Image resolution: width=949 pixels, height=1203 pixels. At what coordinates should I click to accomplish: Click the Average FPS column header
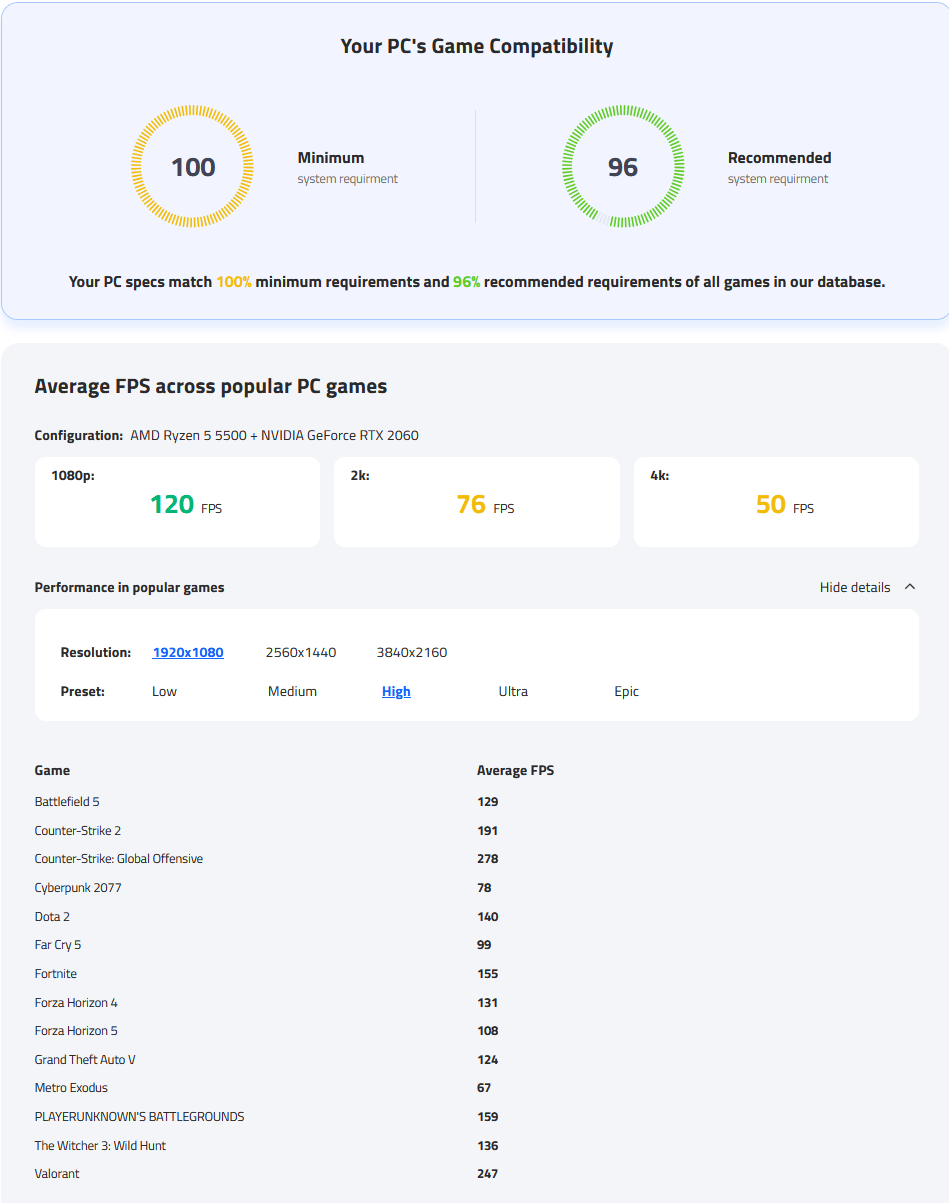coord(515,771)
